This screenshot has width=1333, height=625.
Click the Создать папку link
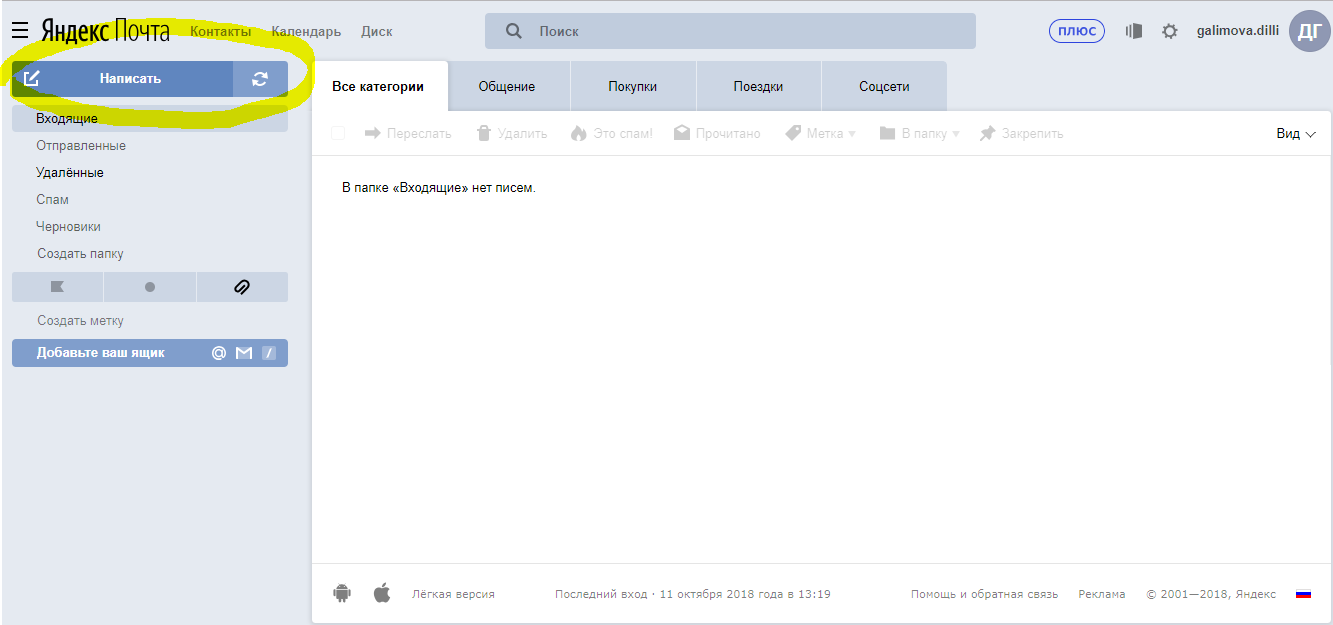pyautogui.click(x=81, y=254)
